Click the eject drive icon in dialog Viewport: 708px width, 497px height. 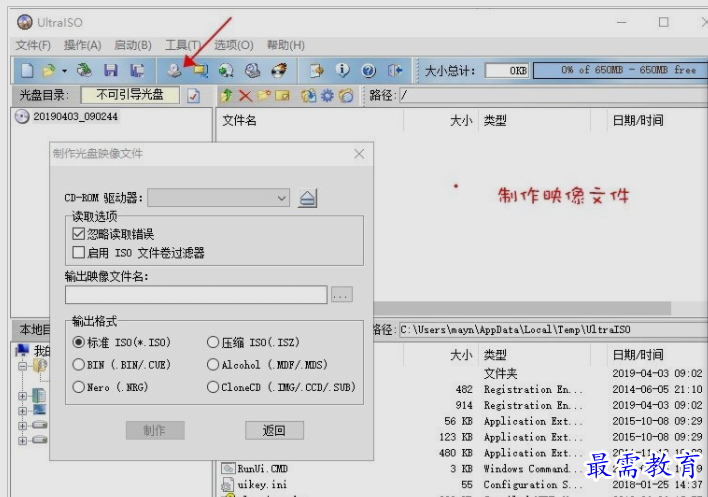(307, 198)
